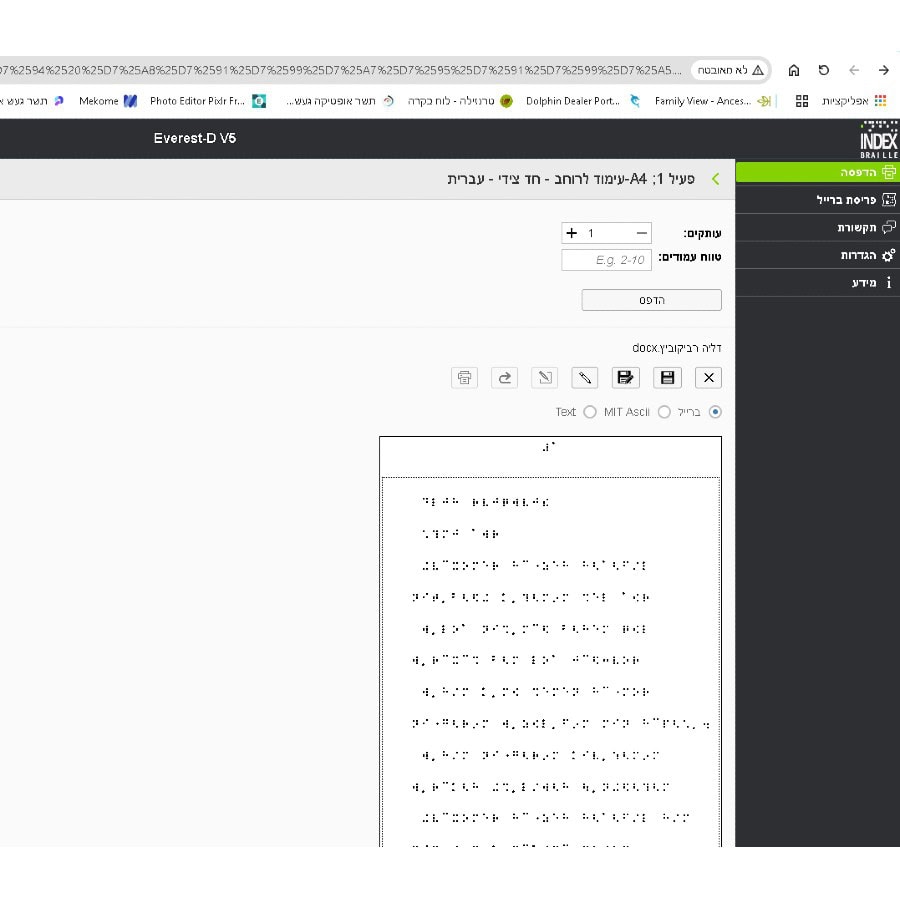Viewport: 900px width, 900px height.
Task: Click the pencil edit document icon
Action: point(585,377)
